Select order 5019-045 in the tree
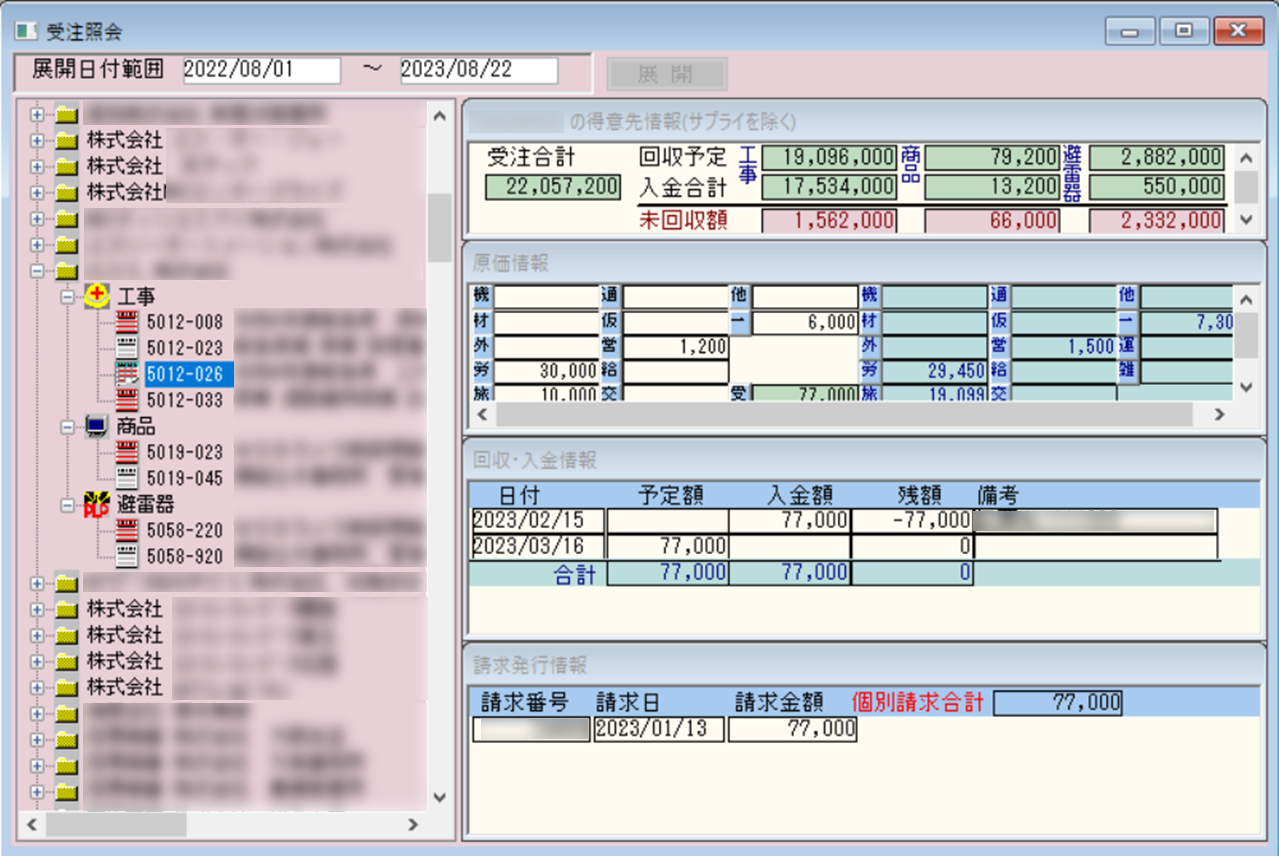The height and width of the screenshot is (856, 1279). click(x=184, y=478)
